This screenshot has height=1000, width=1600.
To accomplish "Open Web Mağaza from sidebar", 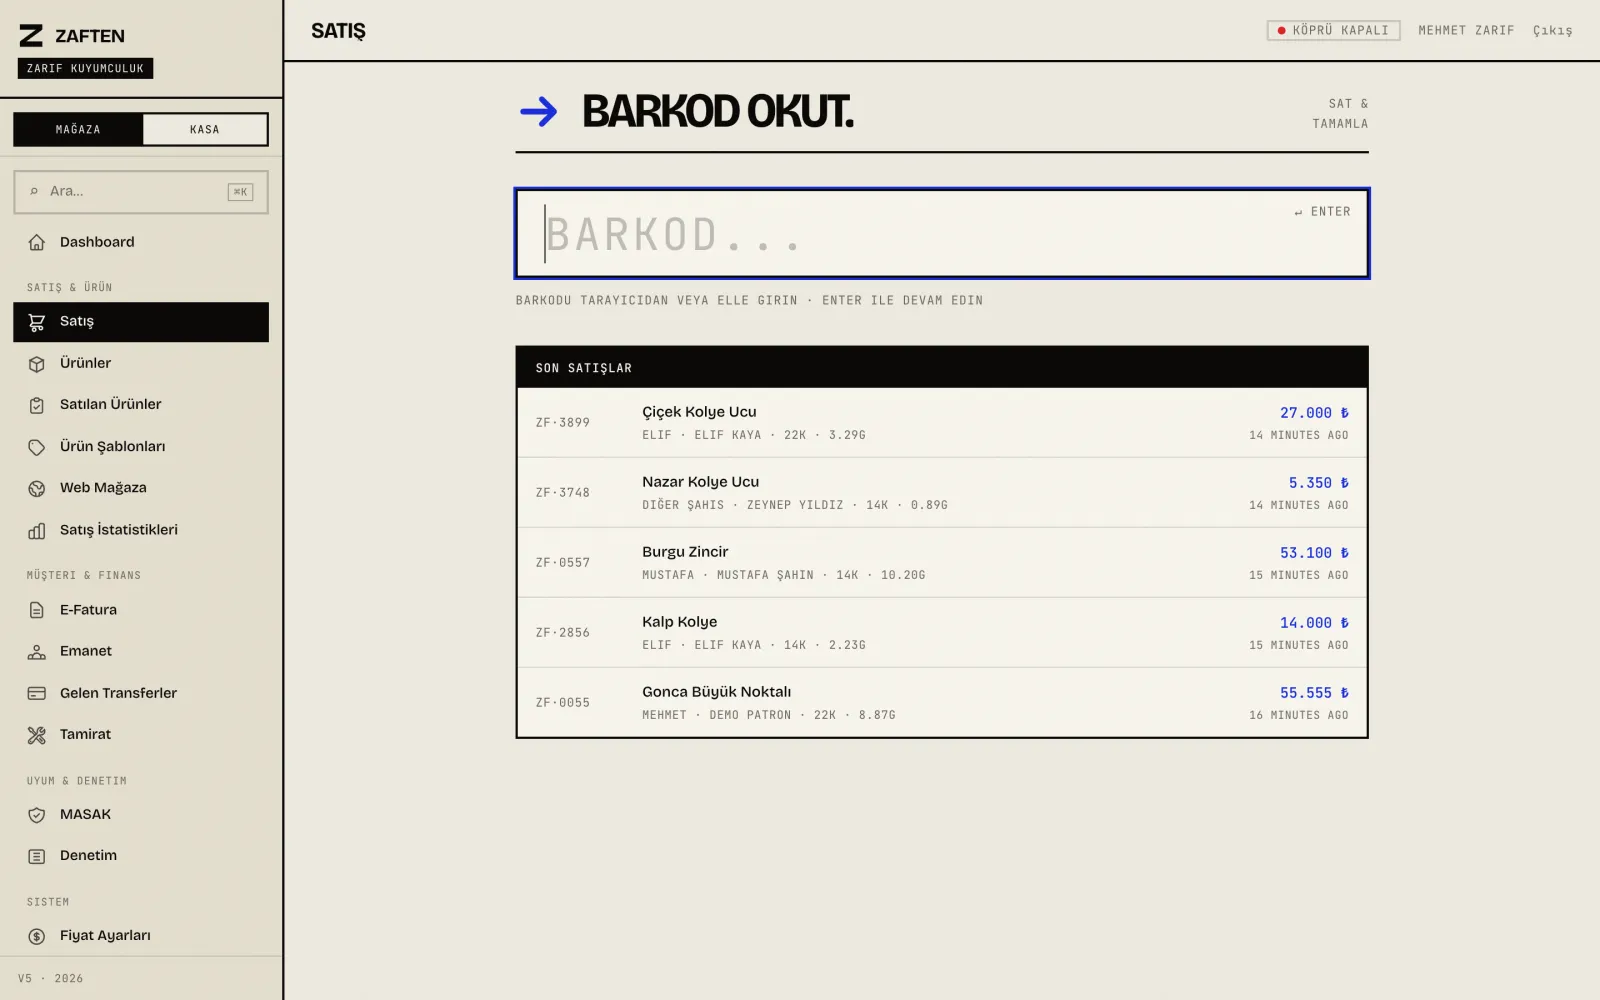I will click(x=141, y=487).
